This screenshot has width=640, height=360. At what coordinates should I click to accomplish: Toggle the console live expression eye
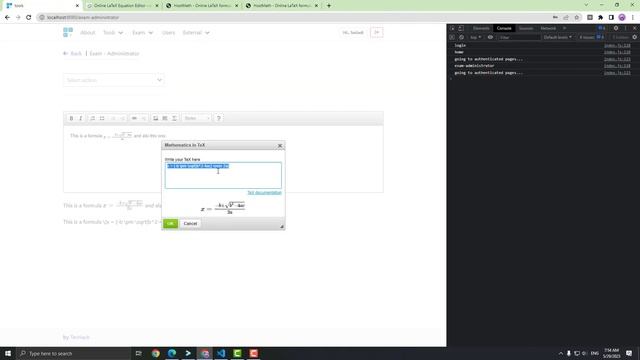(490, 37)
